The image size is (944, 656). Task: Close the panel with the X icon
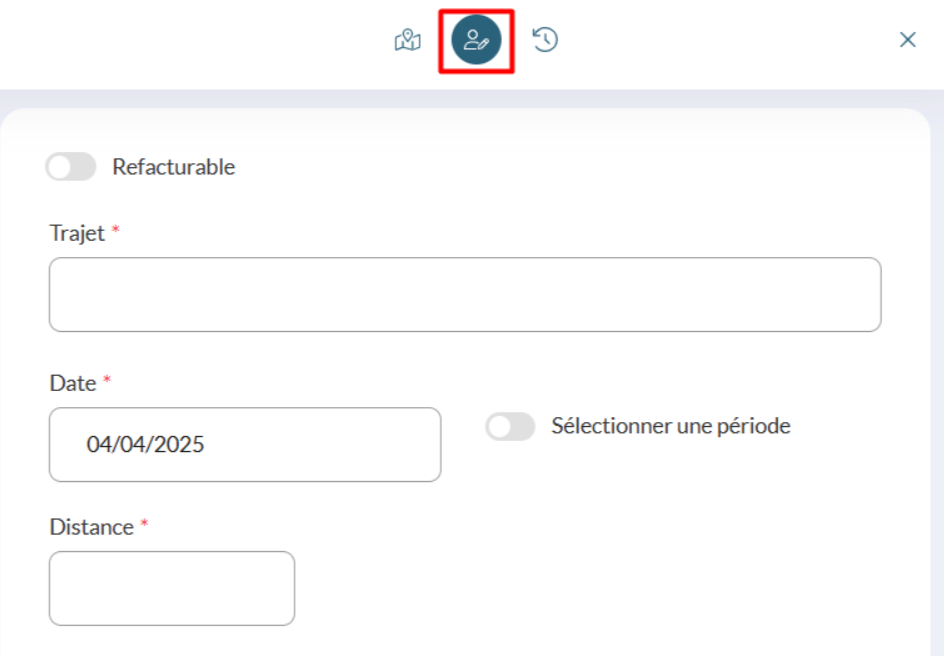coord(907,40)
